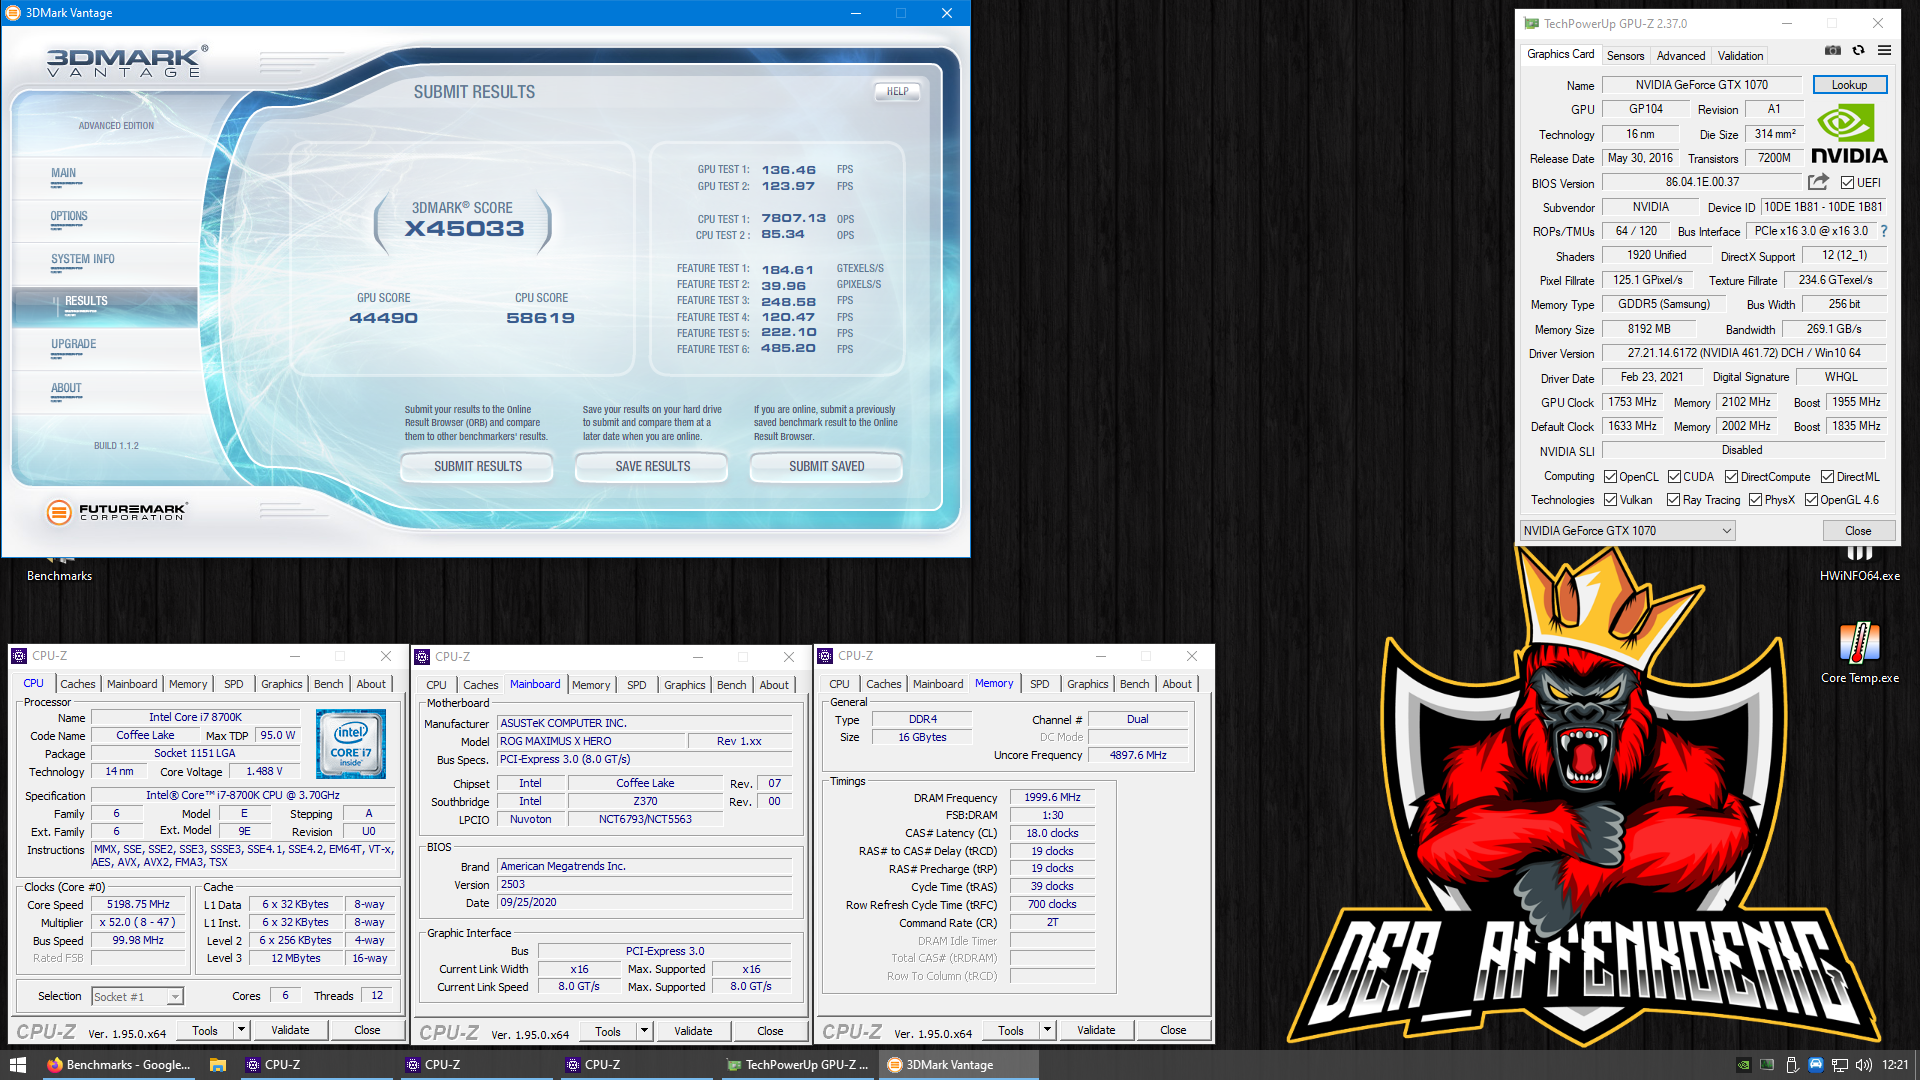Image resolution: width=1920 pixels, height=1080 pixels.
Task: Click the SAVE RESULTS button
Action: click(x=652, y=467)
